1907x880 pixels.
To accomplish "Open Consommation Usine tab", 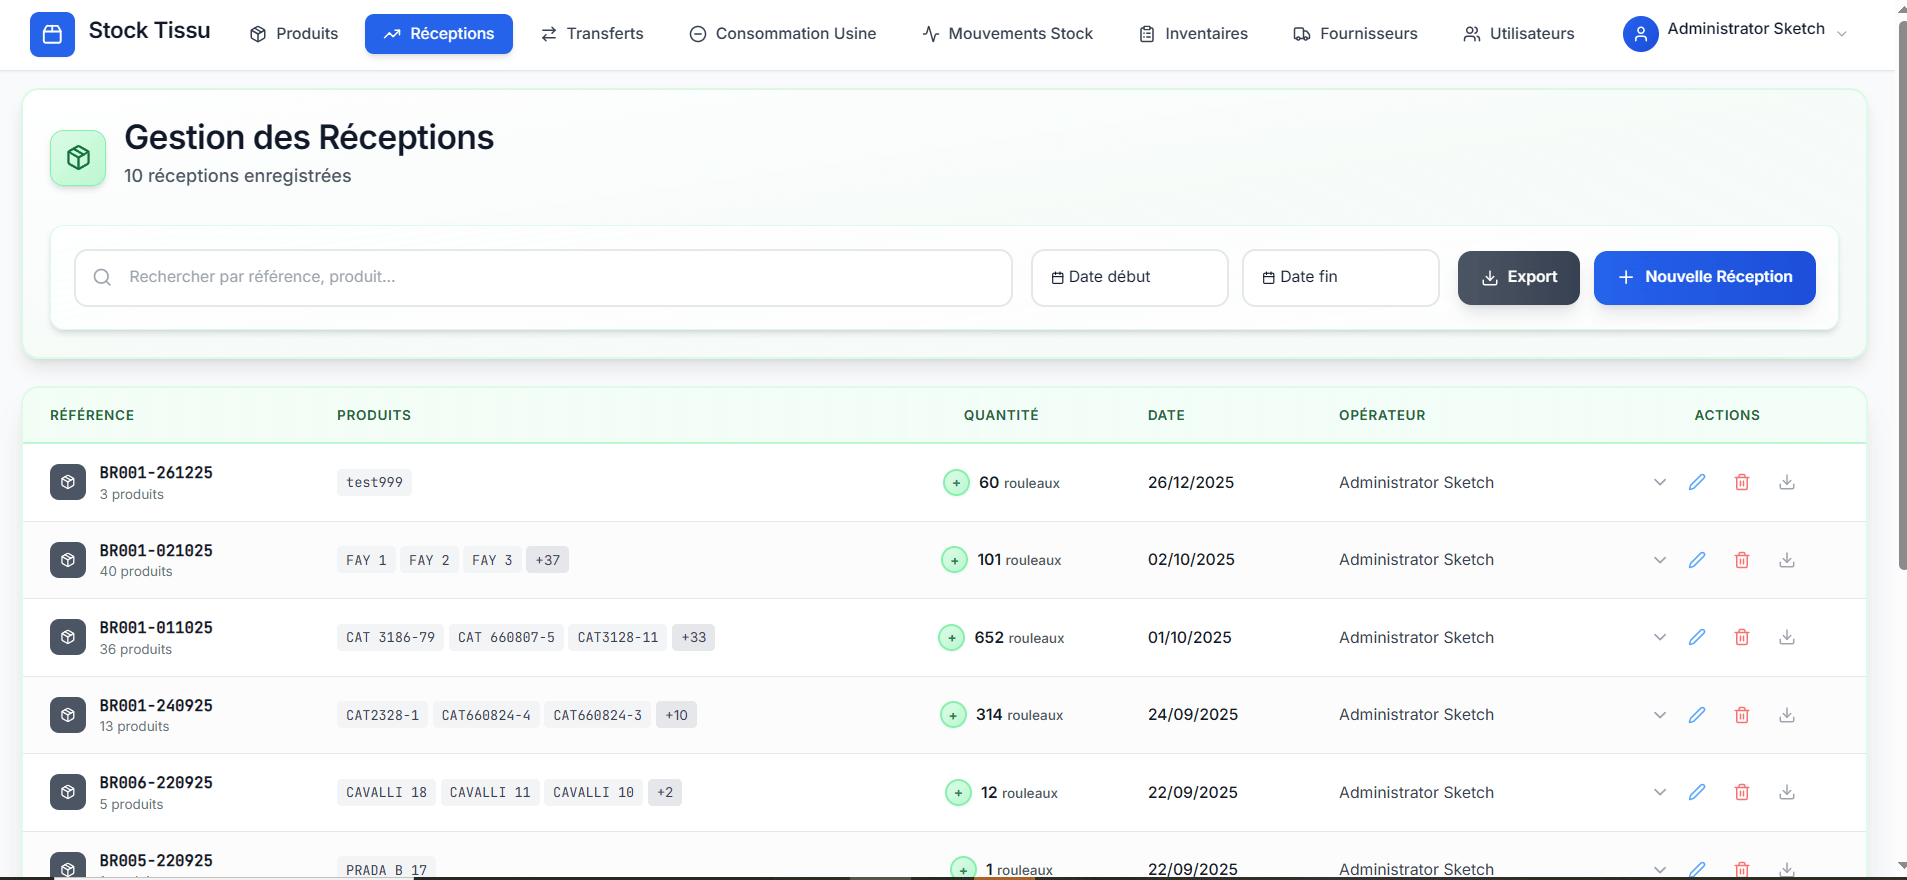I will coord(783,34).
